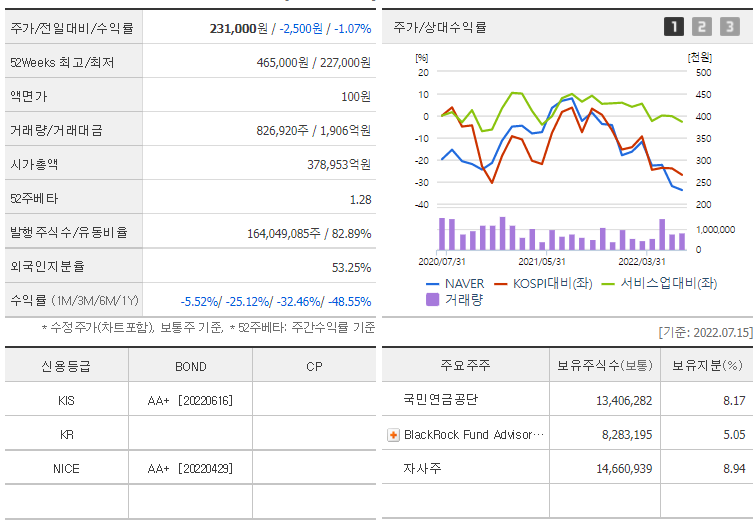This screenshot has width=756, height=523.
Task: Select the 1Y return -48.55%
Action: [x=350, y=302]
